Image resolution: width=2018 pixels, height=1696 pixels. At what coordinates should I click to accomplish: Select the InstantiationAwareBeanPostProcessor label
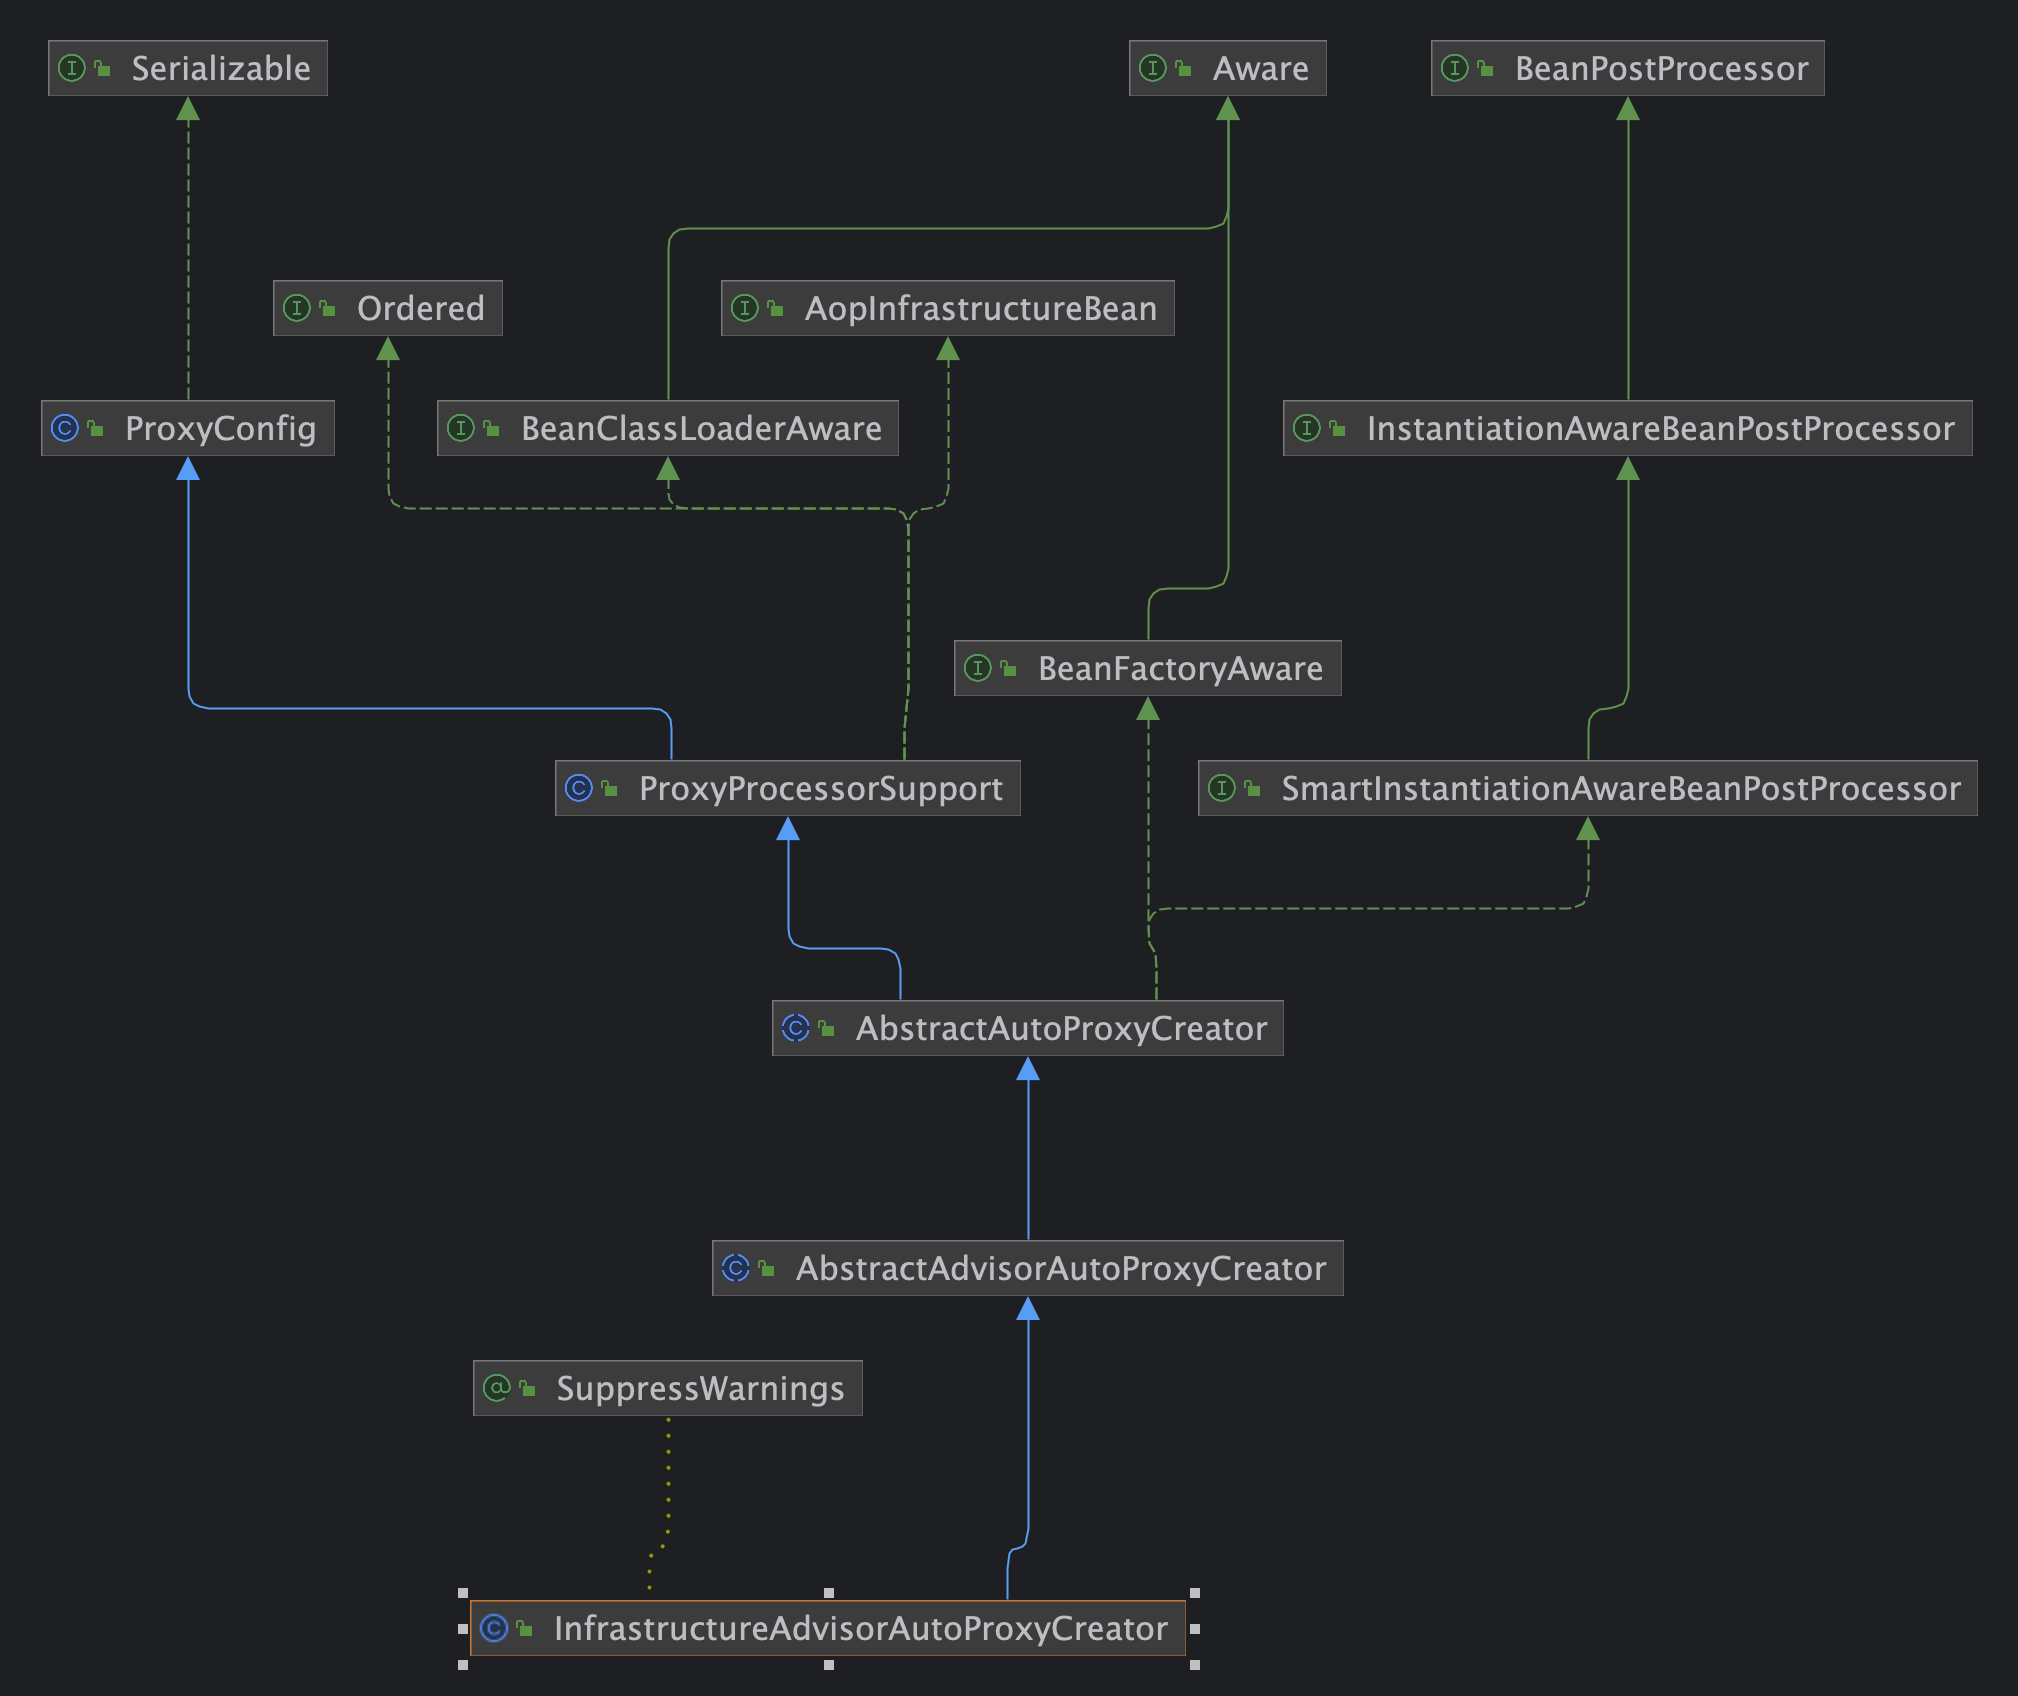pos(1661,428)
